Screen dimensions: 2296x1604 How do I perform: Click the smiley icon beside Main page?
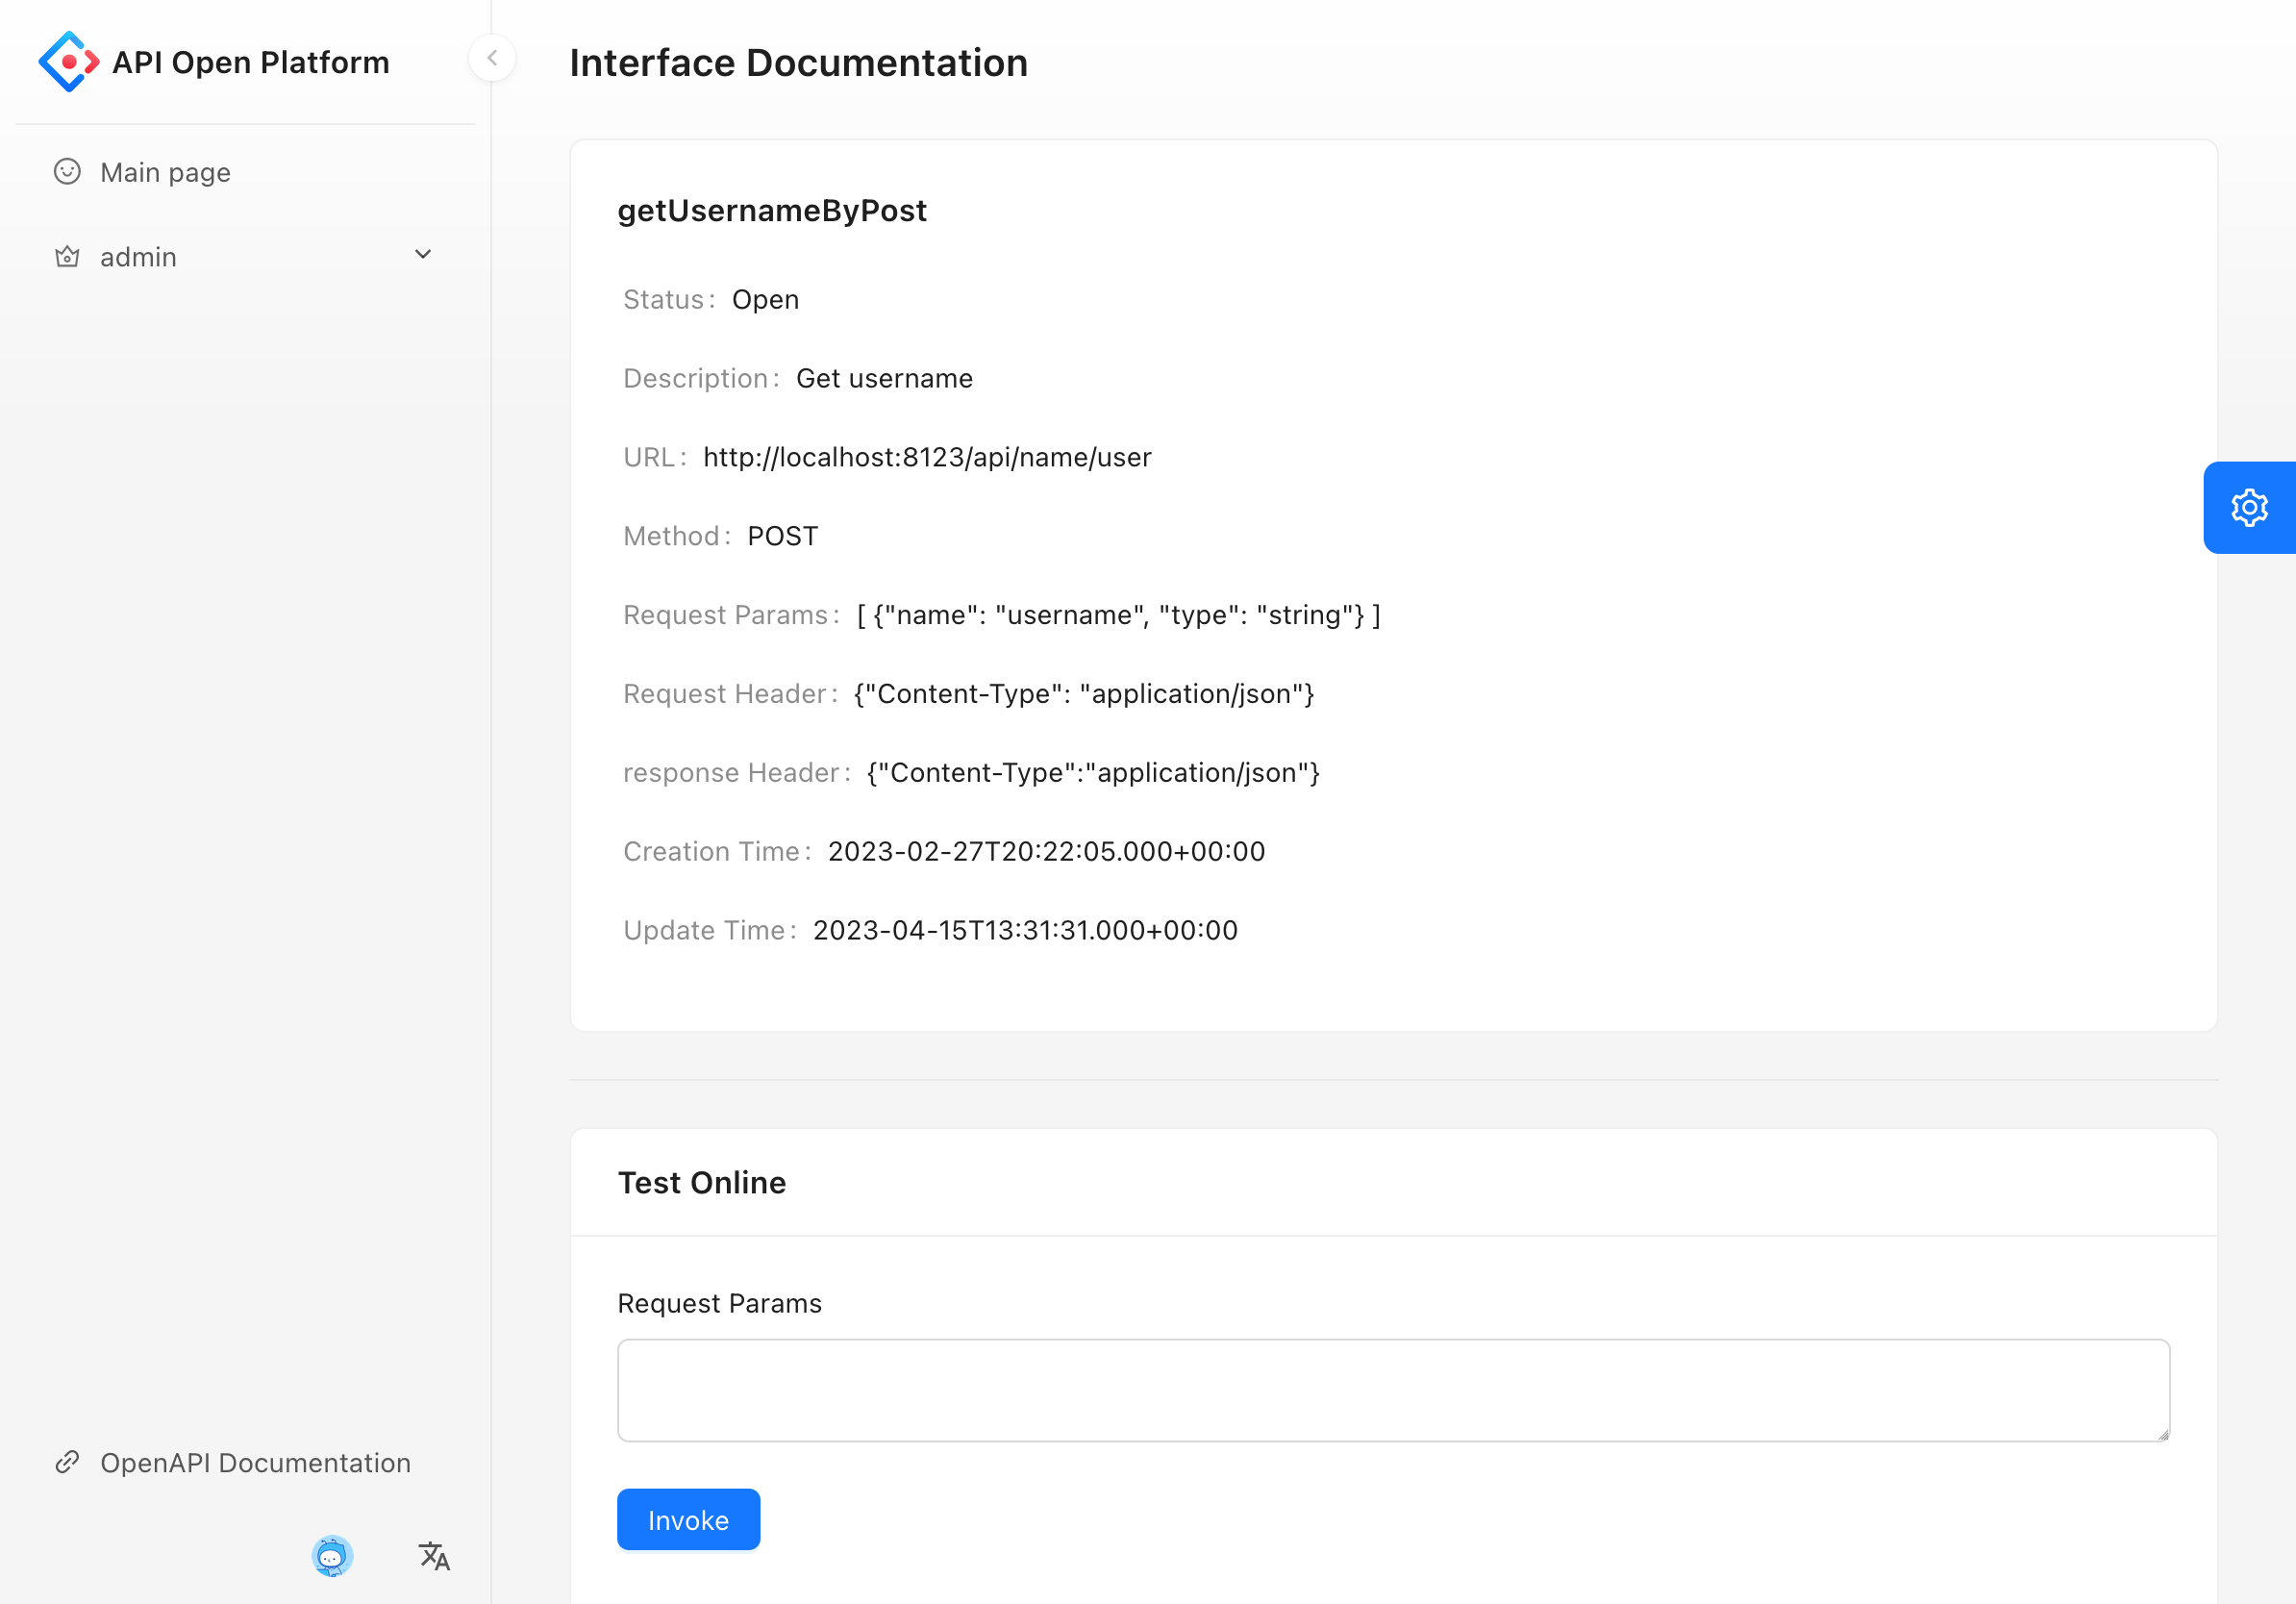[x=67, y=172]
